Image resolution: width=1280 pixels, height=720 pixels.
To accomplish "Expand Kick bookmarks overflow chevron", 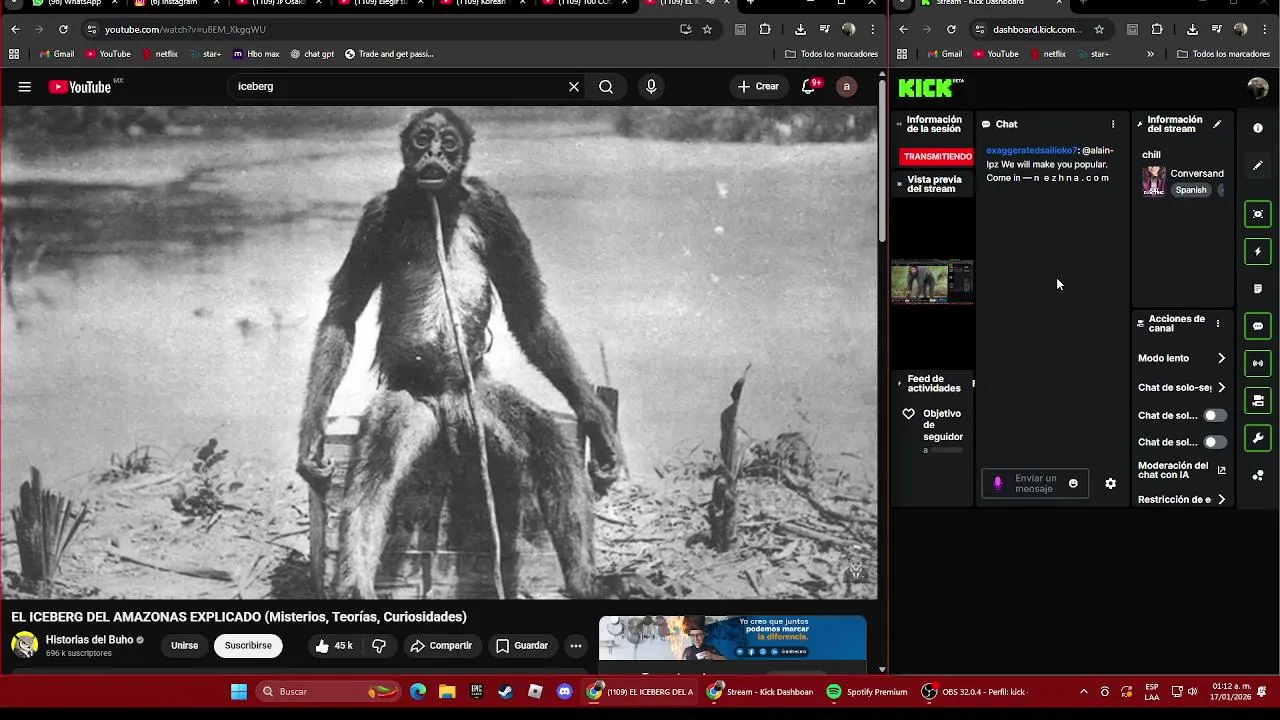I will pyautogui.click(x=1150, y=54).
